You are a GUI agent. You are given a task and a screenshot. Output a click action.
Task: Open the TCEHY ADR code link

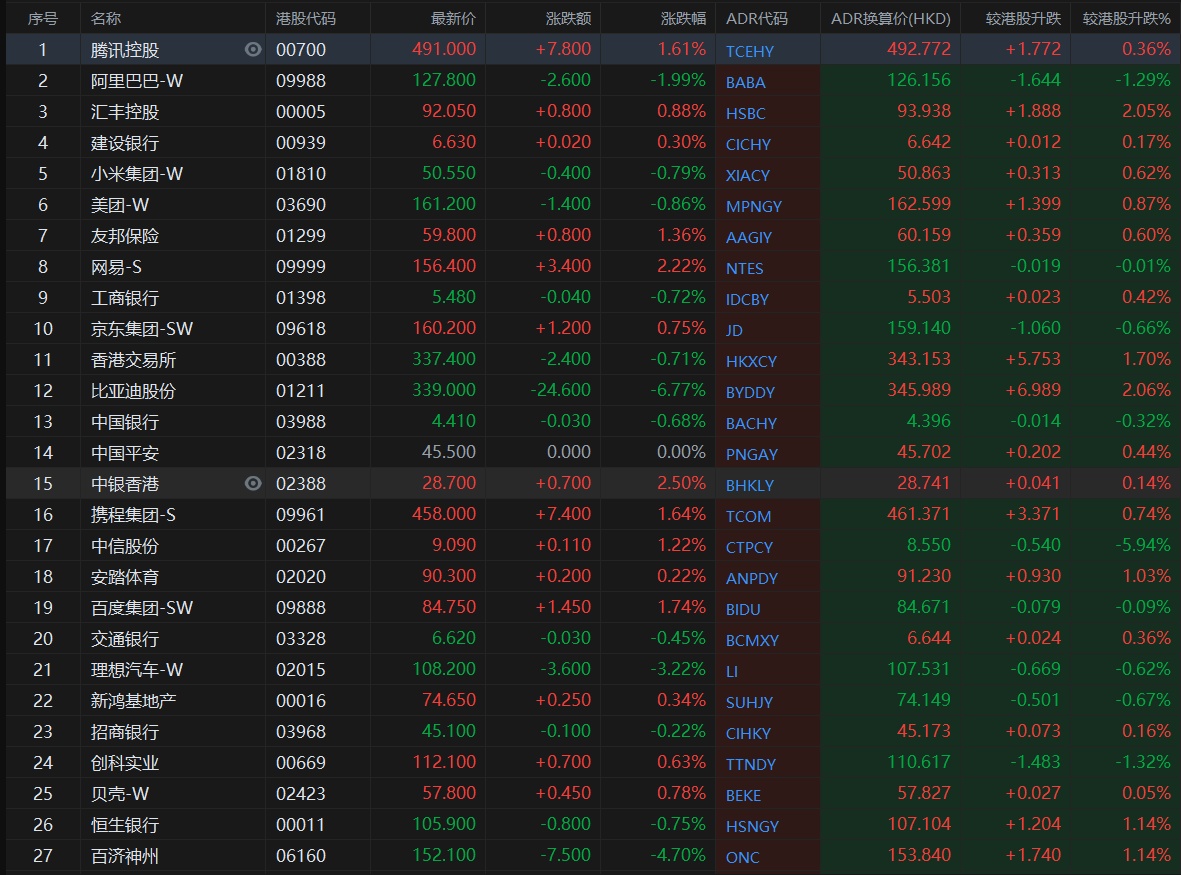750,51
